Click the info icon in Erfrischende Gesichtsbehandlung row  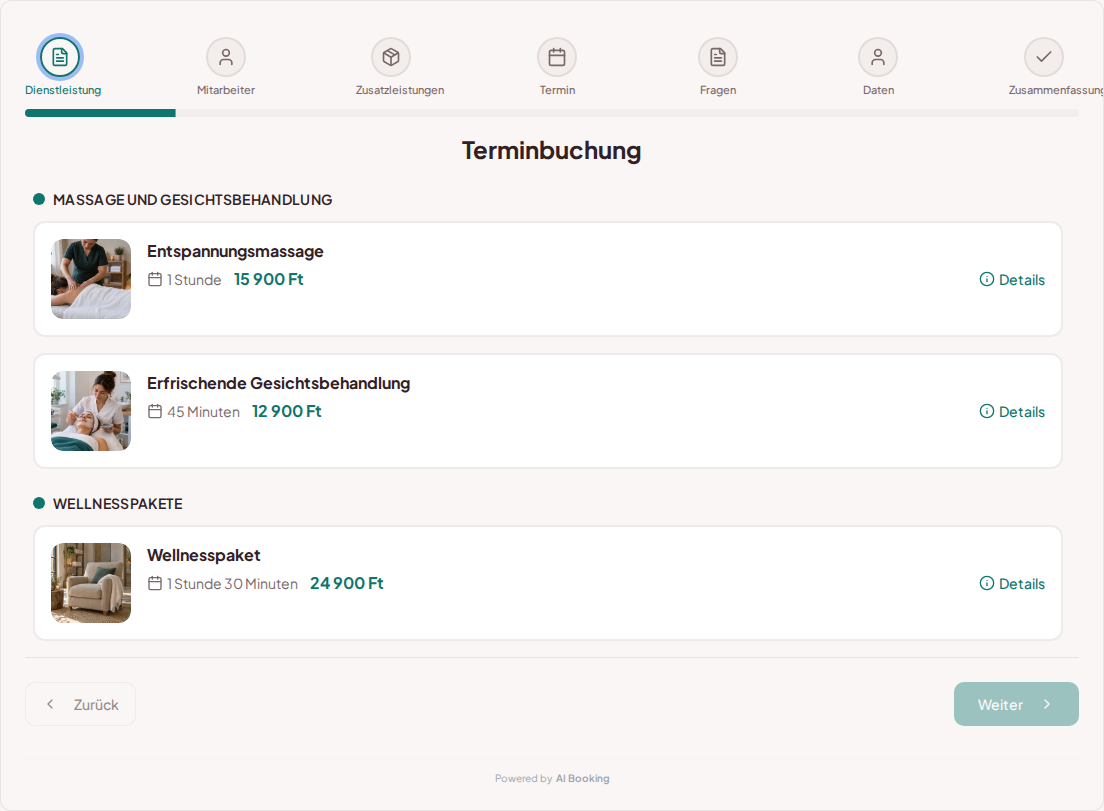tap(987, 411)
